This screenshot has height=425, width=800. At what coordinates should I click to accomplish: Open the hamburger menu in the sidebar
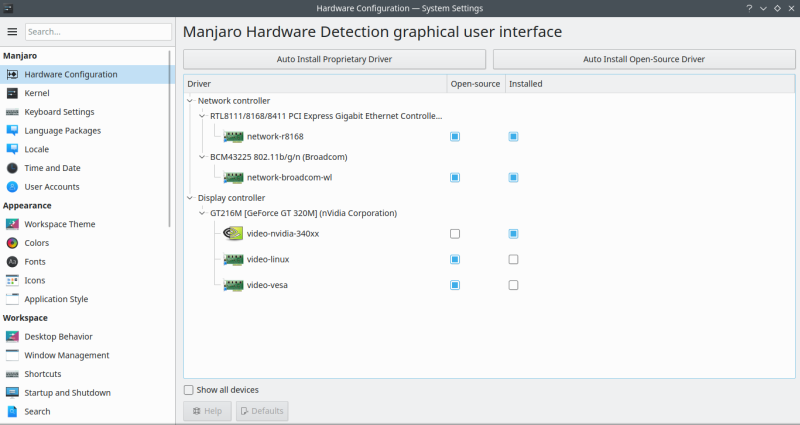[12, 32]
